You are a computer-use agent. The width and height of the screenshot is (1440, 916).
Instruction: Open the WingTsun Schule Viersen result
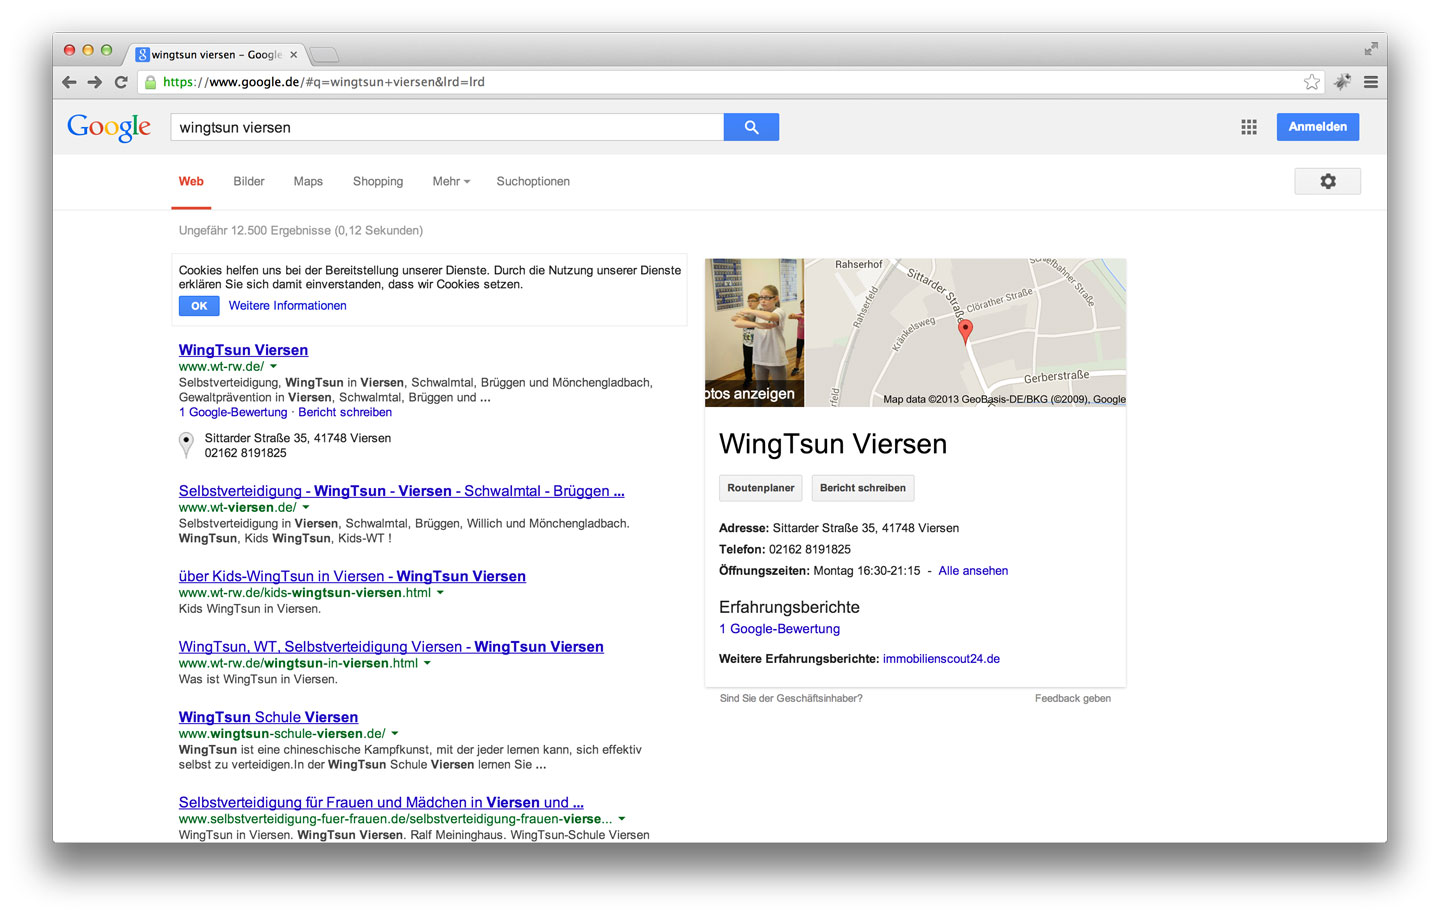coord(268,717)
